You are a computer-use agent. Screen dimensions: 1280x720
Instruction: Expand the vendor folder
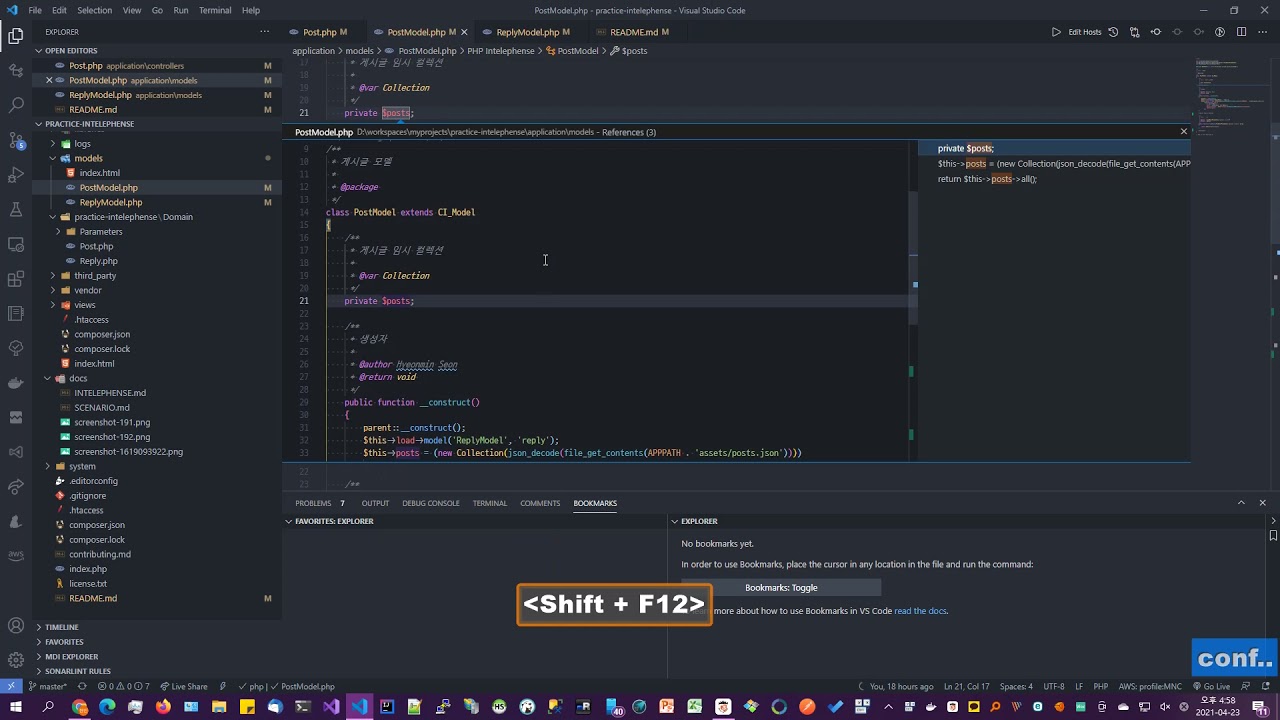pyautogui.click(x=87, y=290)
